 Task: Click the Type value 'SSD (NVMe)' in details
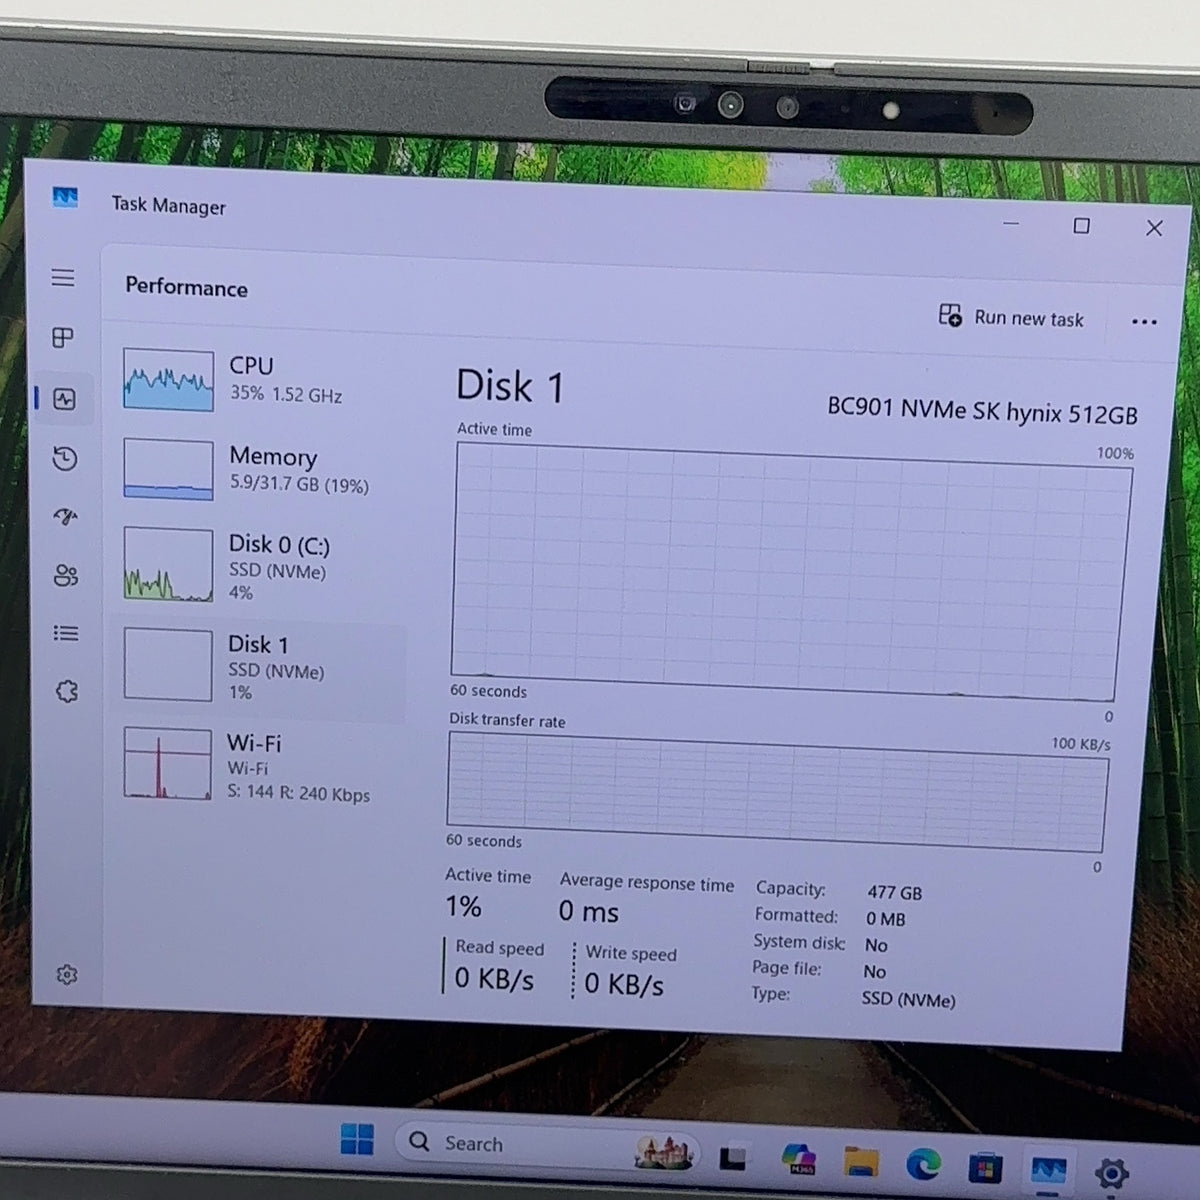tap(908, 999)
